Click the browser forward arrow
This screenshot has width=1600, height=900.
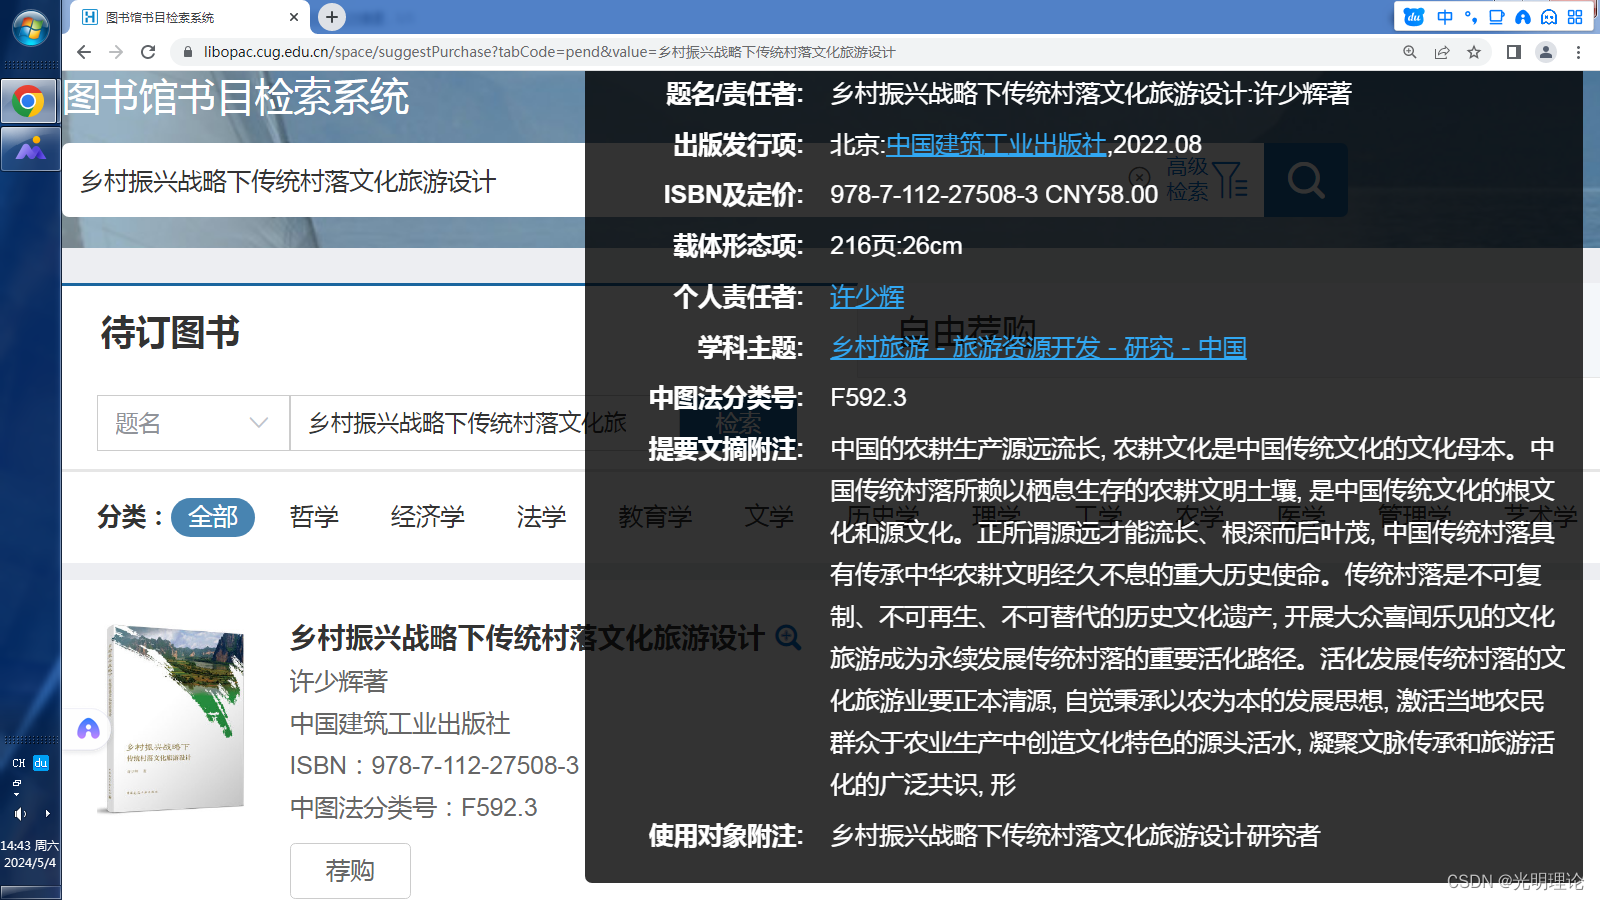116,52
